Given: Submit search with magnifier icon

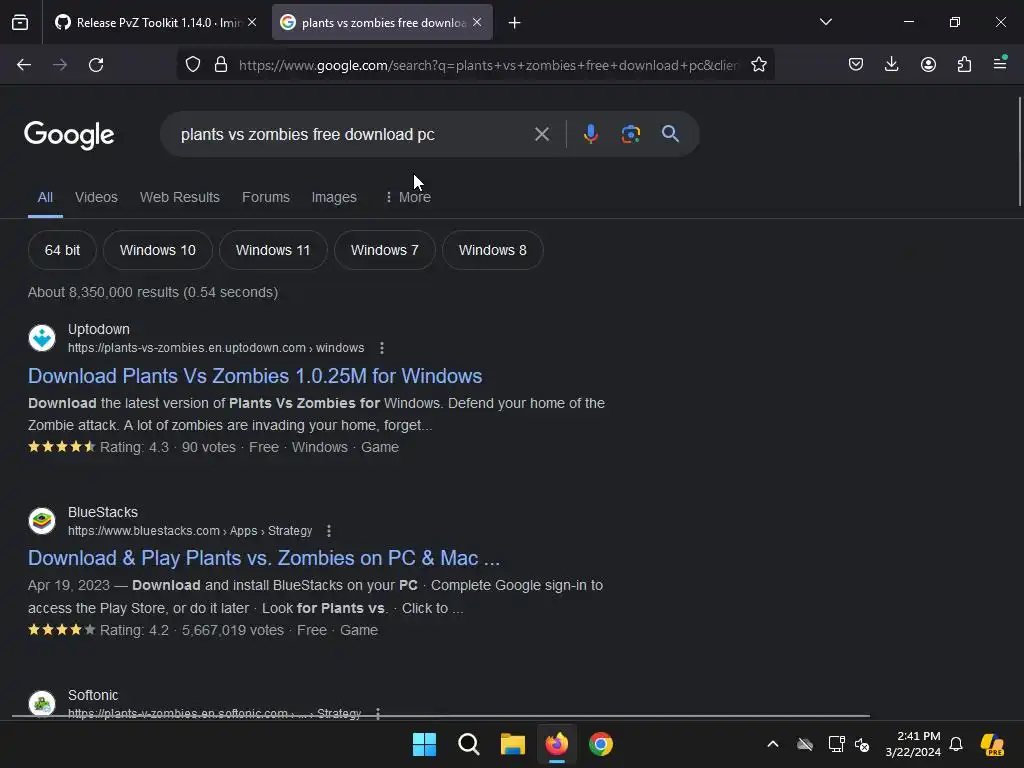Looking at the screenshot, I should tap(670, 134).
